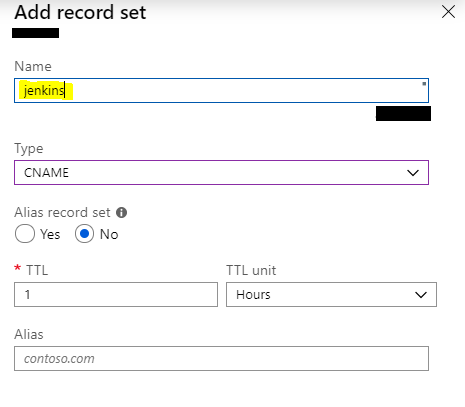Image resolution: width=465 pixels, height=407 pixels.
Task: Close the Add record set panel
Action: [x=448, y=12]
